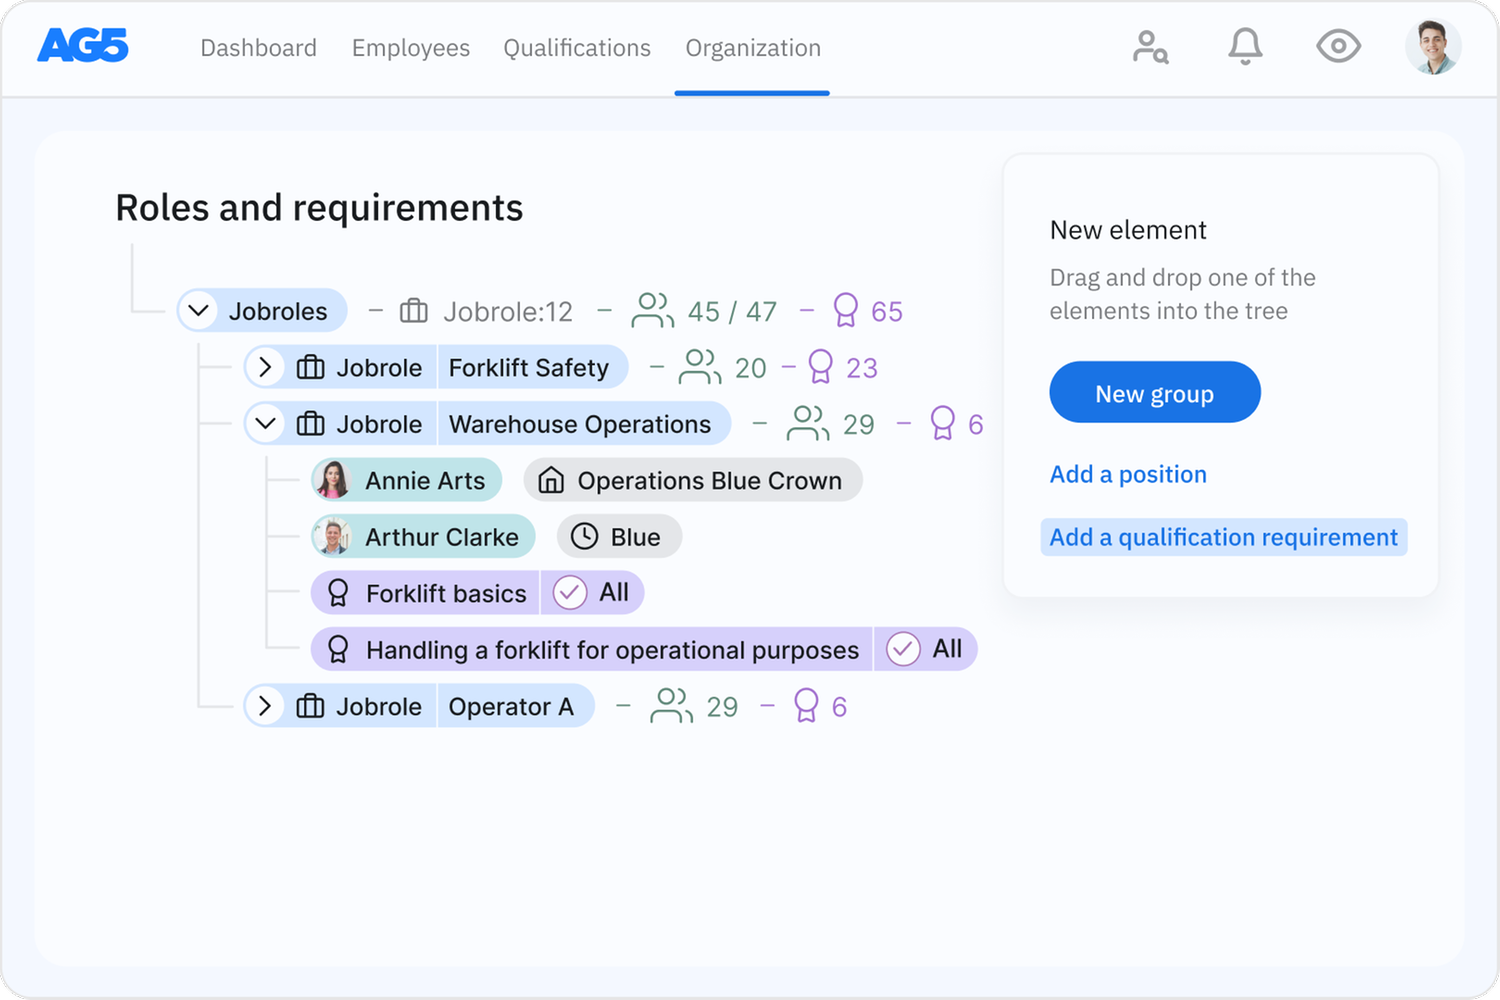Screen dimensions: 1500x1000
Task: Click the briefcase icon on Warehouse Operations row
Action: point(311,424)
